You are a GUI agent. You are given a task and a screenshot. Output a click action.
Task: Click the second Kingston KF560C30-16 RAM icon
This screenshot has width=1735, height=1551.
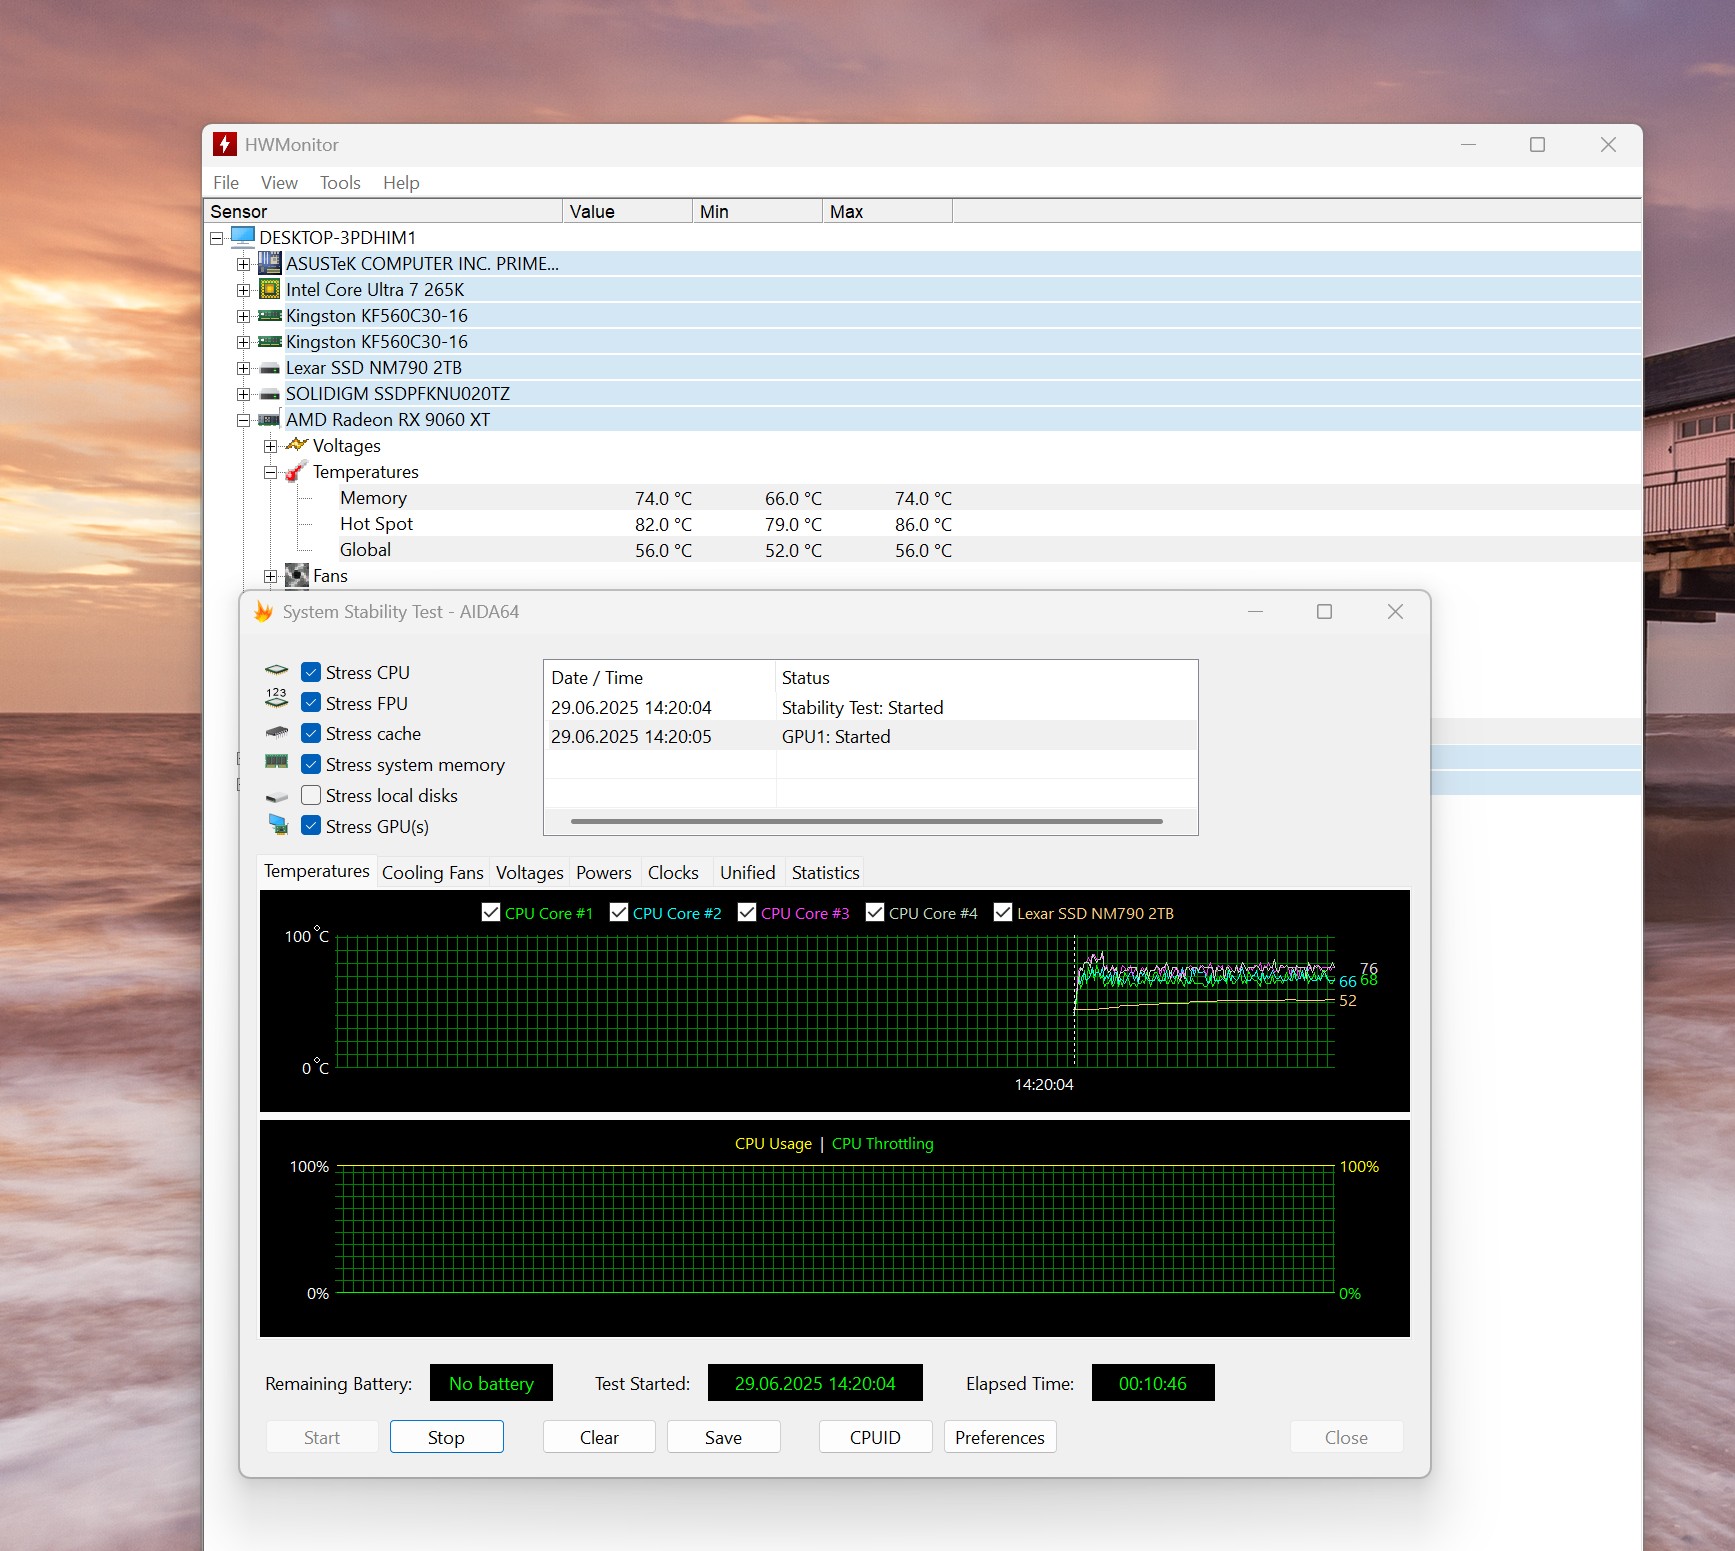pyautogui.click(x=269, y=341)
